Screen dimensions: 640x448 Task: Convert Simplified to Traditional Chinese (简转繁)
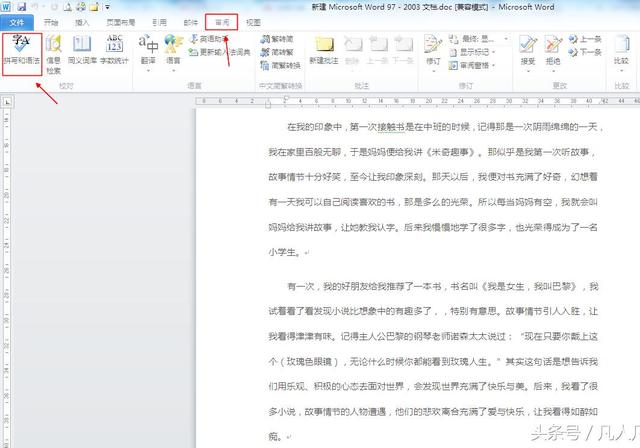[x=277, y=52]
